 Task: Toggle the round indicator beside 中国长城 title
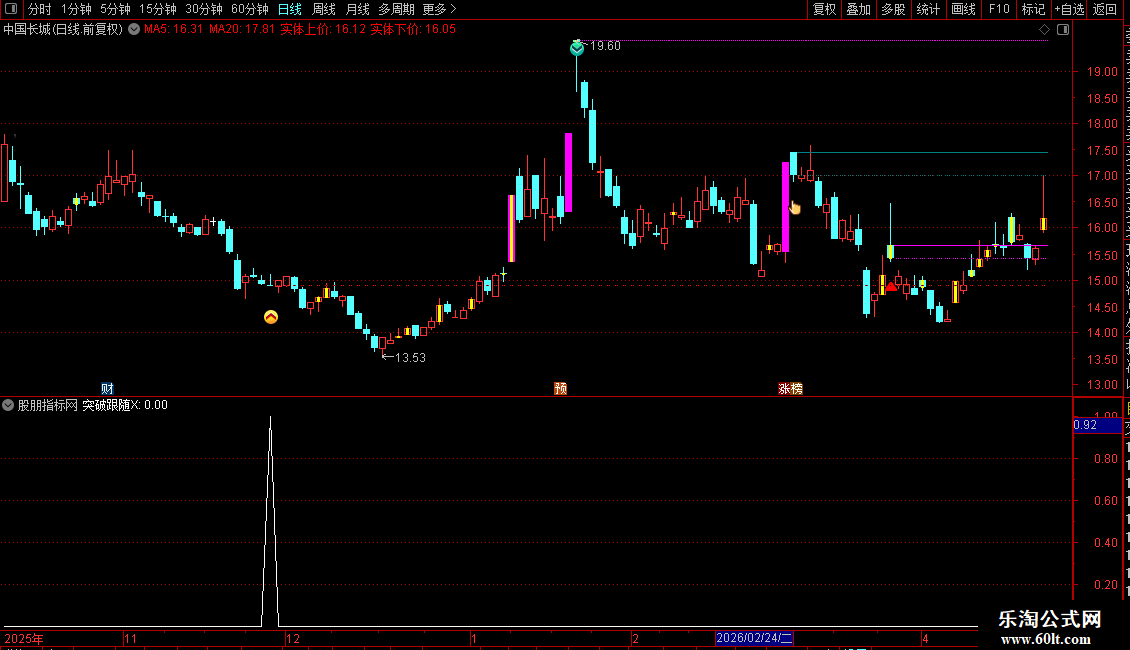click(x=134, y=30)
